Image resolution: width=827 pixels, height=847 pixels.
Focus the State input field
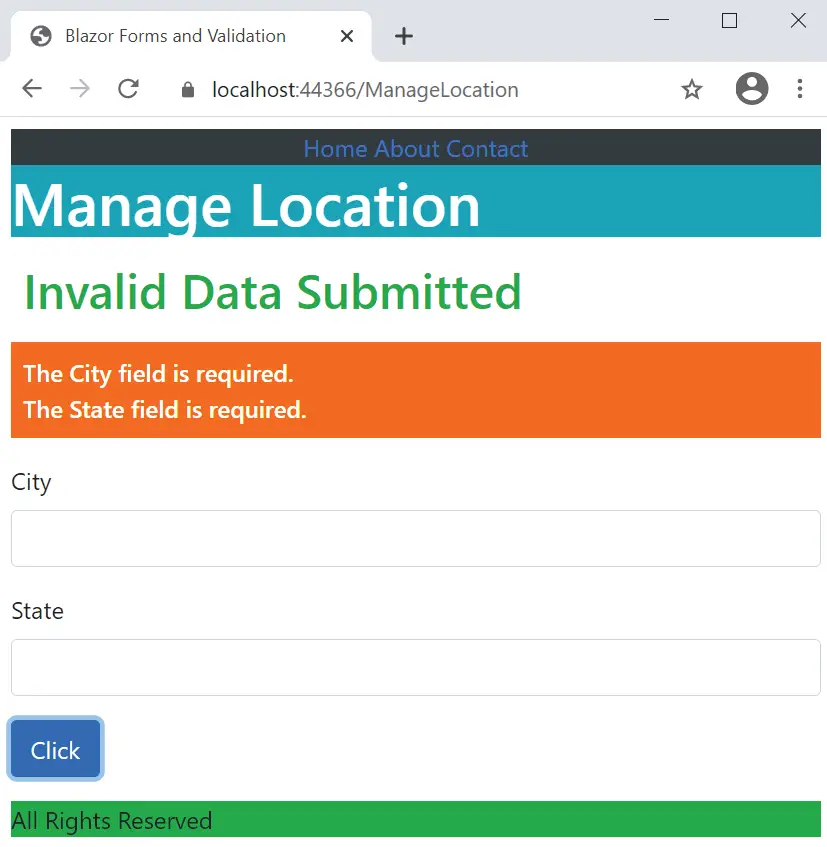tap(413, 667)
